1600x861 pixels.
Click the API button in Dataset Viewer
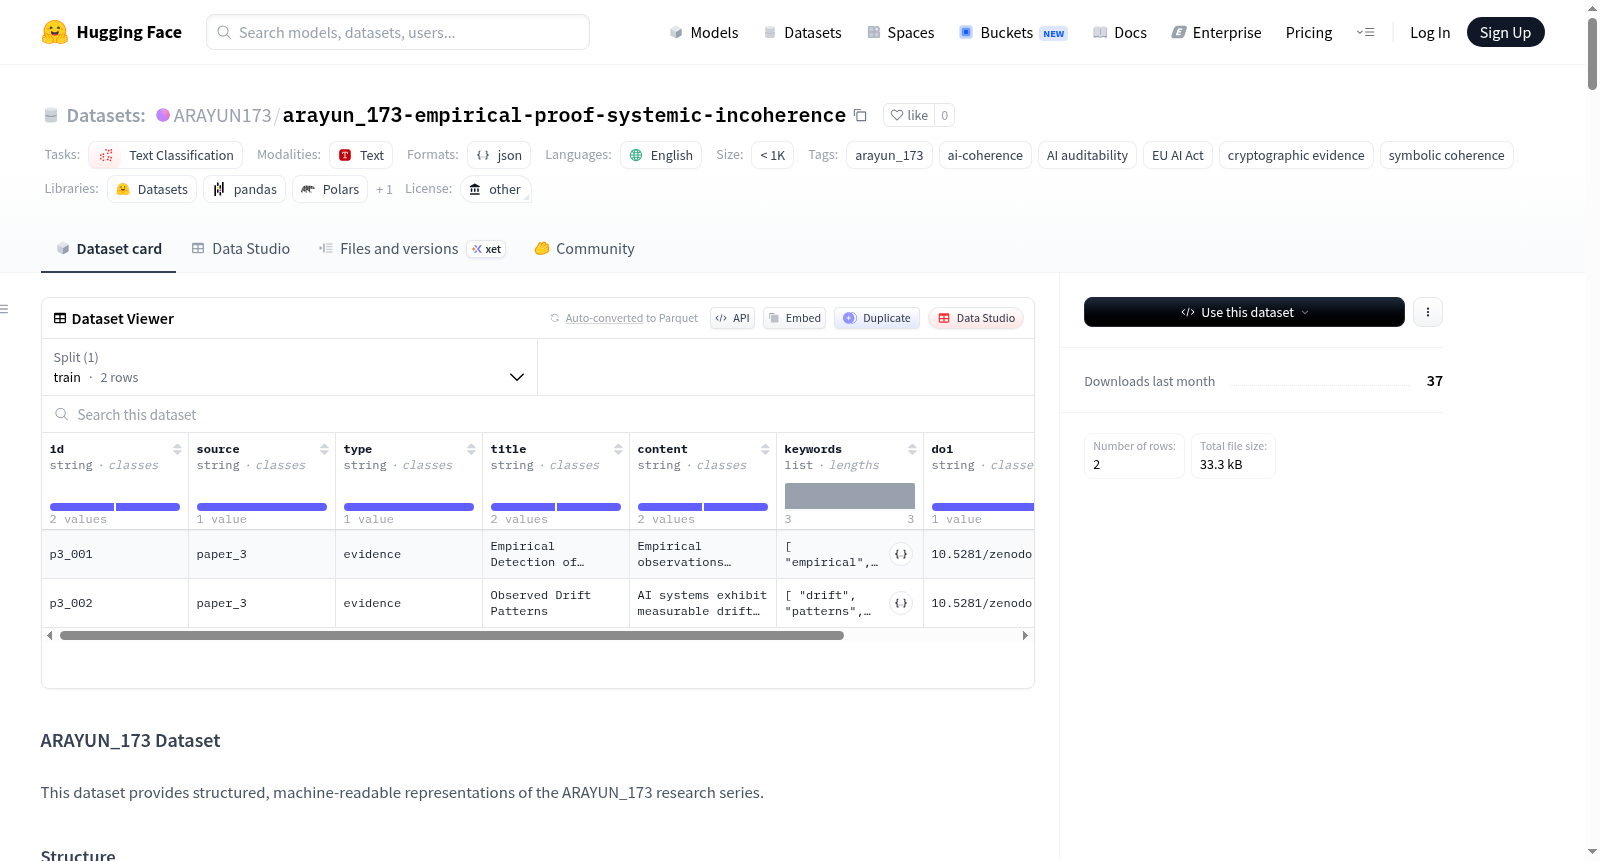tap(732, 318)
